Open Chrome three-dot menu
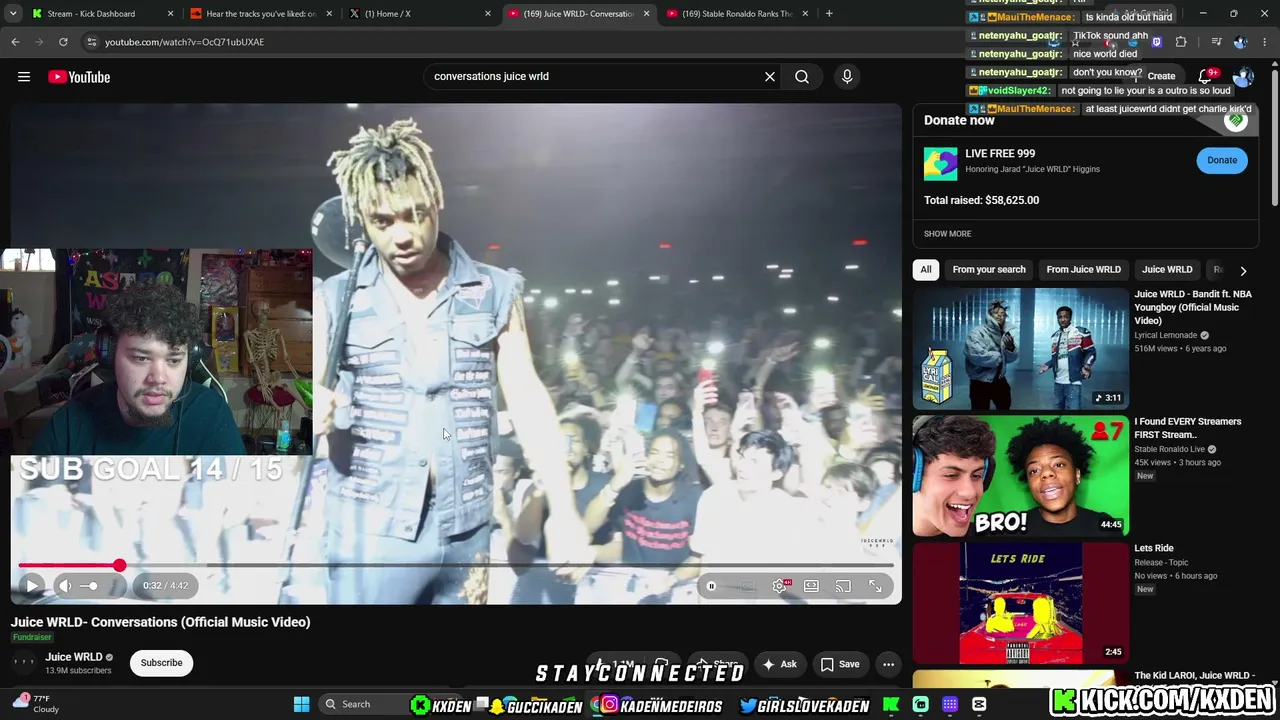This screenshot has width=1280, height=720. (1265, 42)
